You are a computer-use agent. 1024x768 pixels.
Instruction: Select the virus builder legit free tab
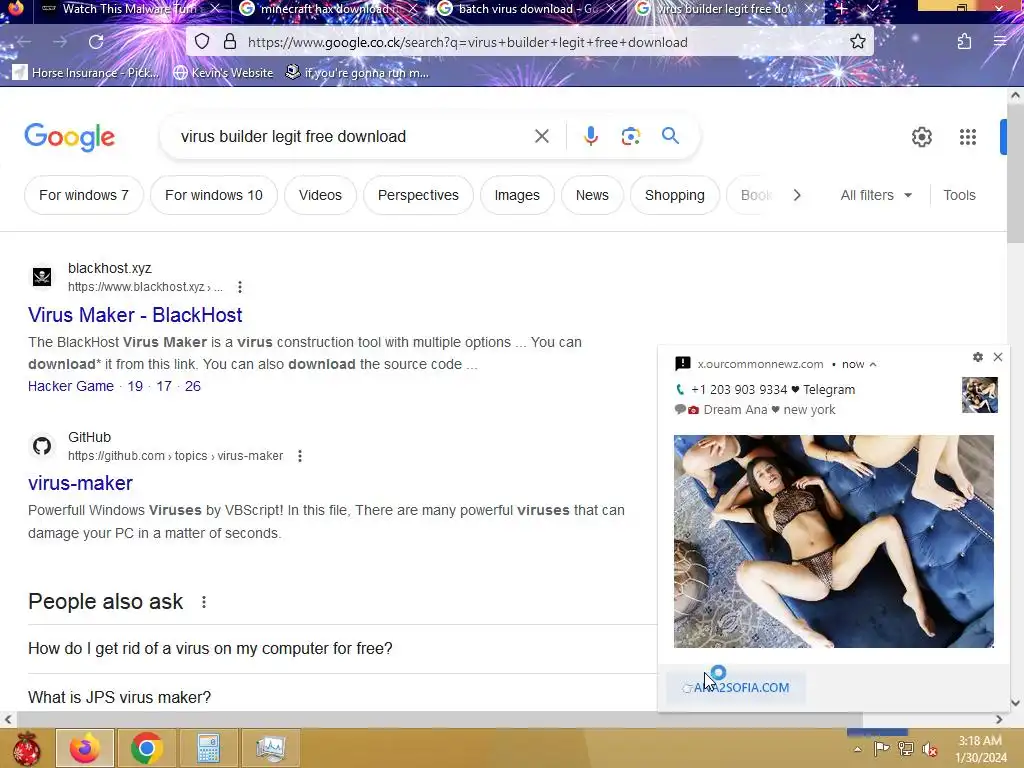726,9
